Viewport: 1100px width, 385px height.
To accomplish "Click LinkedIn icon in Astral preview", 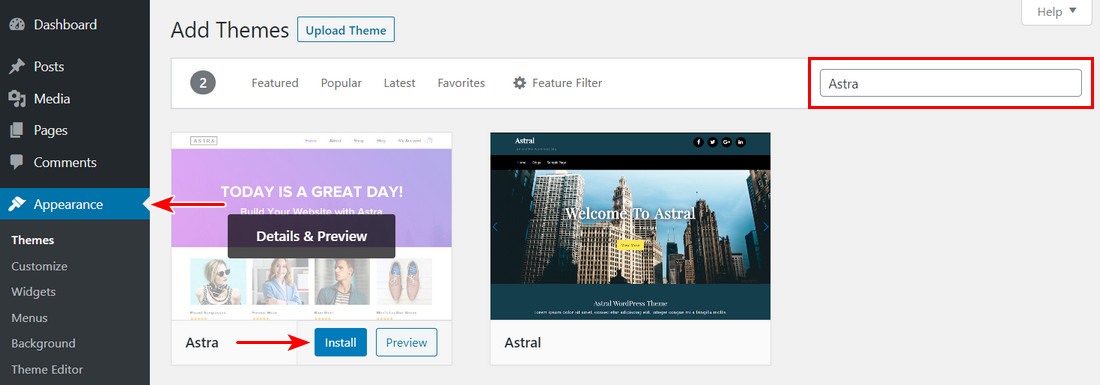I will 741,142.
